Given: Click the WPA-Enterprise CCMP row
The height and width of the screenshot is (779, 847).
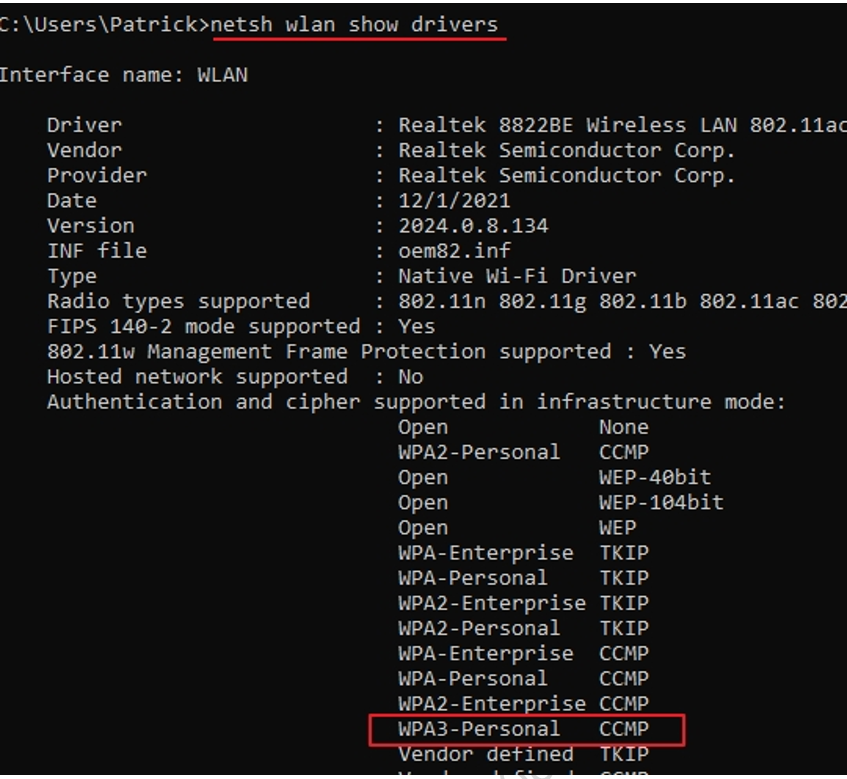Looking at the screenshot, I should coord(523,654).
